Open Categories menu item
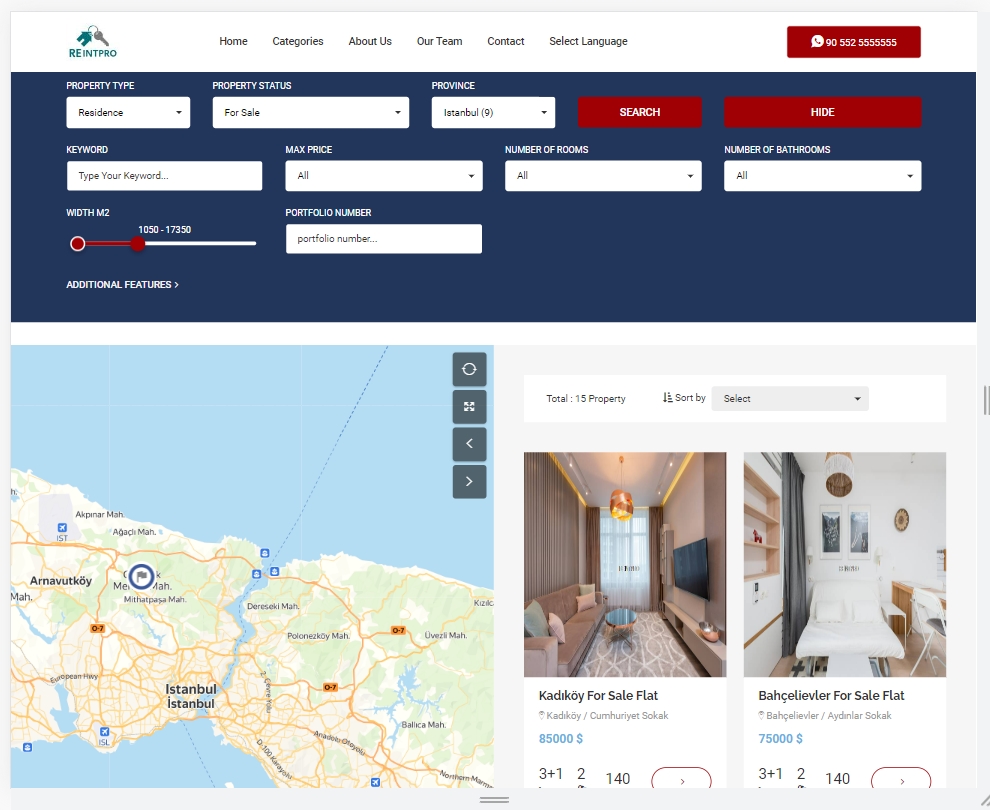 pos(298,41)
